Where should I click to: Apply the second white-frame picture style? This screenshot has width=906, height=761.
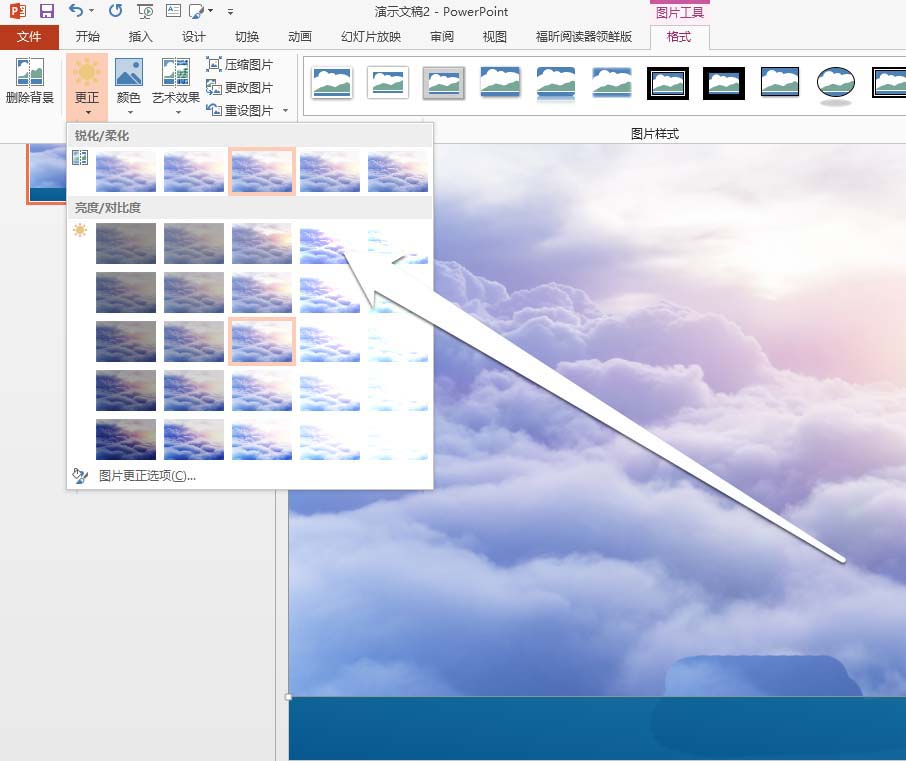pyautogui.click(x=388, y=83)
